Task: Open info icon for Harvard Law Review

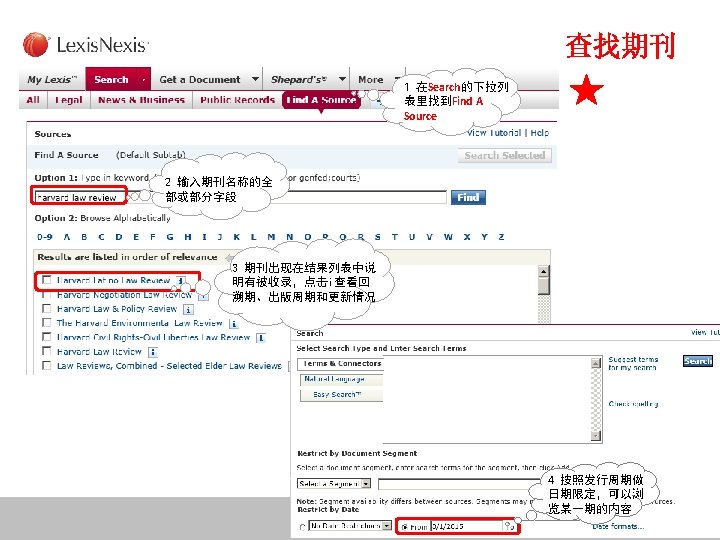Action: coord(153,352)
